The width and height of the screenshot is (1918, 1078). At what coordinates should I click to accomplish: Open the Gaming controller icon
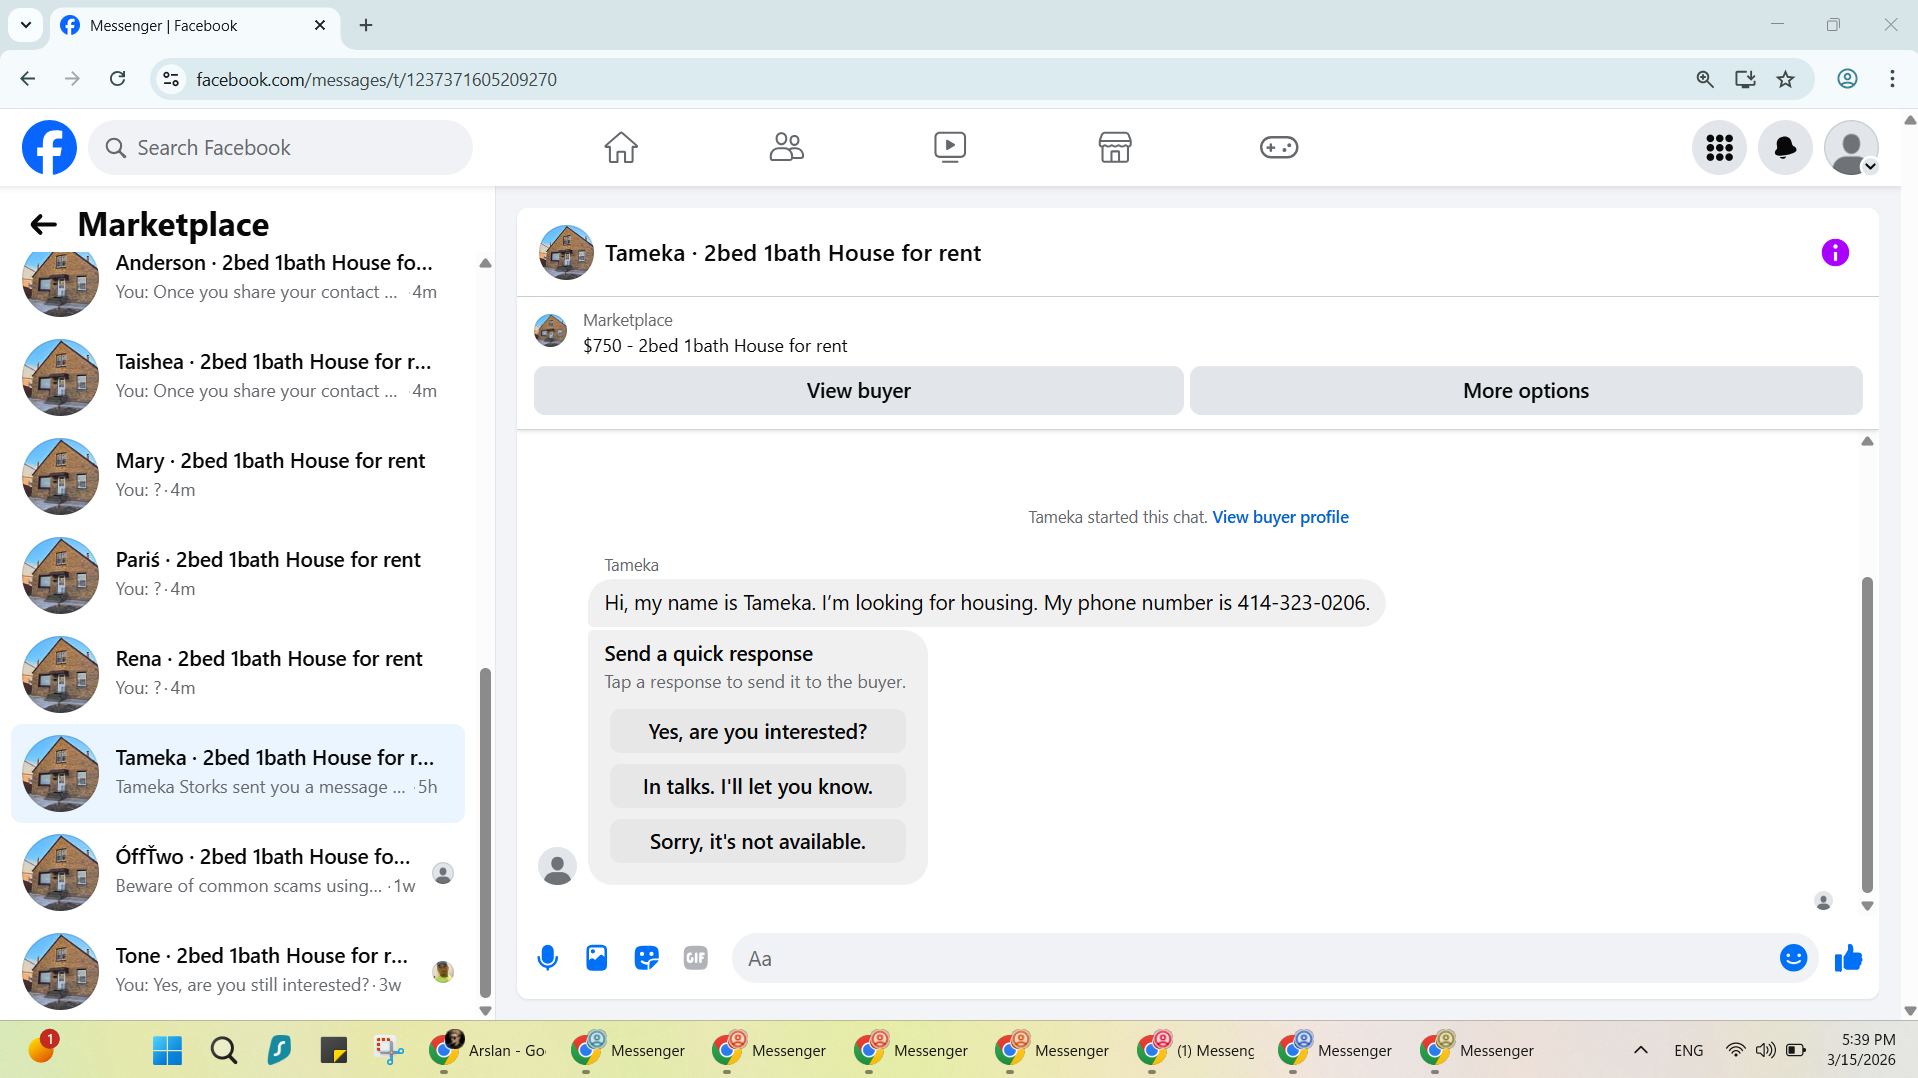pyautogui.click(x=1279, y=148)
